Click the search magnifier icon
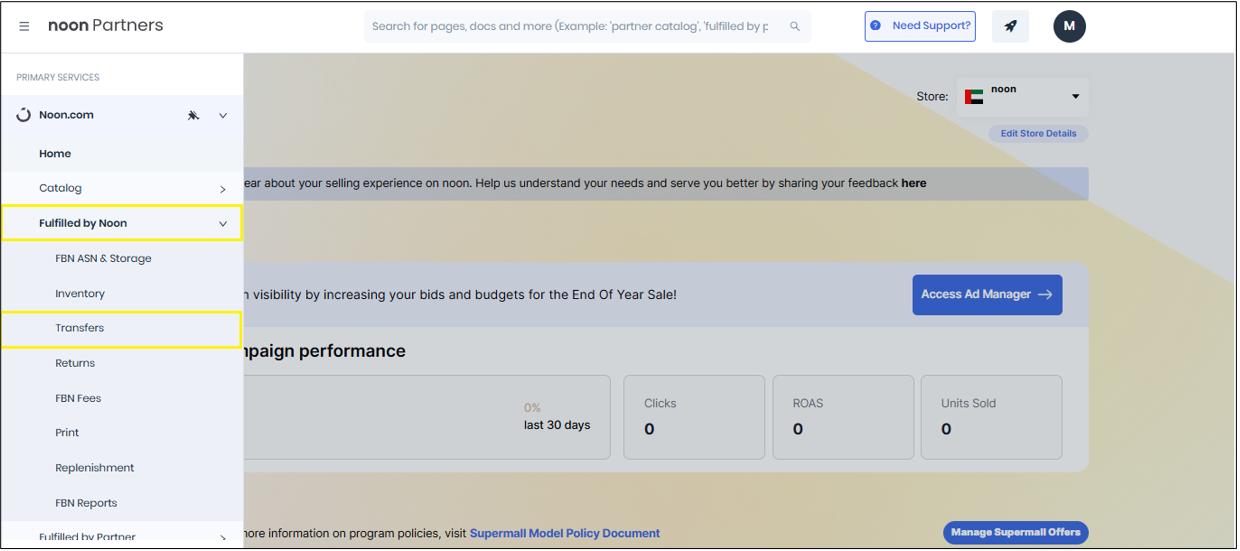The image size is (1240, 551). pos(795,26)
